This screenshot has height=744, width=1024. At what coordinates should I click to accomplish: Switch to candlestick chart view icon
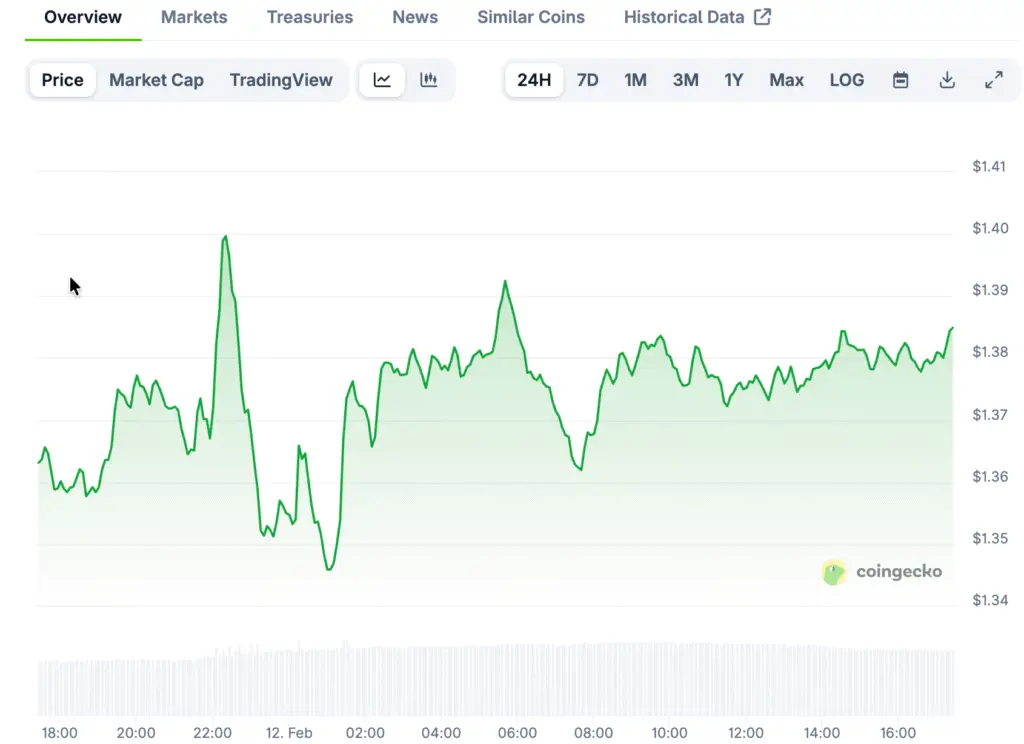tap(429, 80)
